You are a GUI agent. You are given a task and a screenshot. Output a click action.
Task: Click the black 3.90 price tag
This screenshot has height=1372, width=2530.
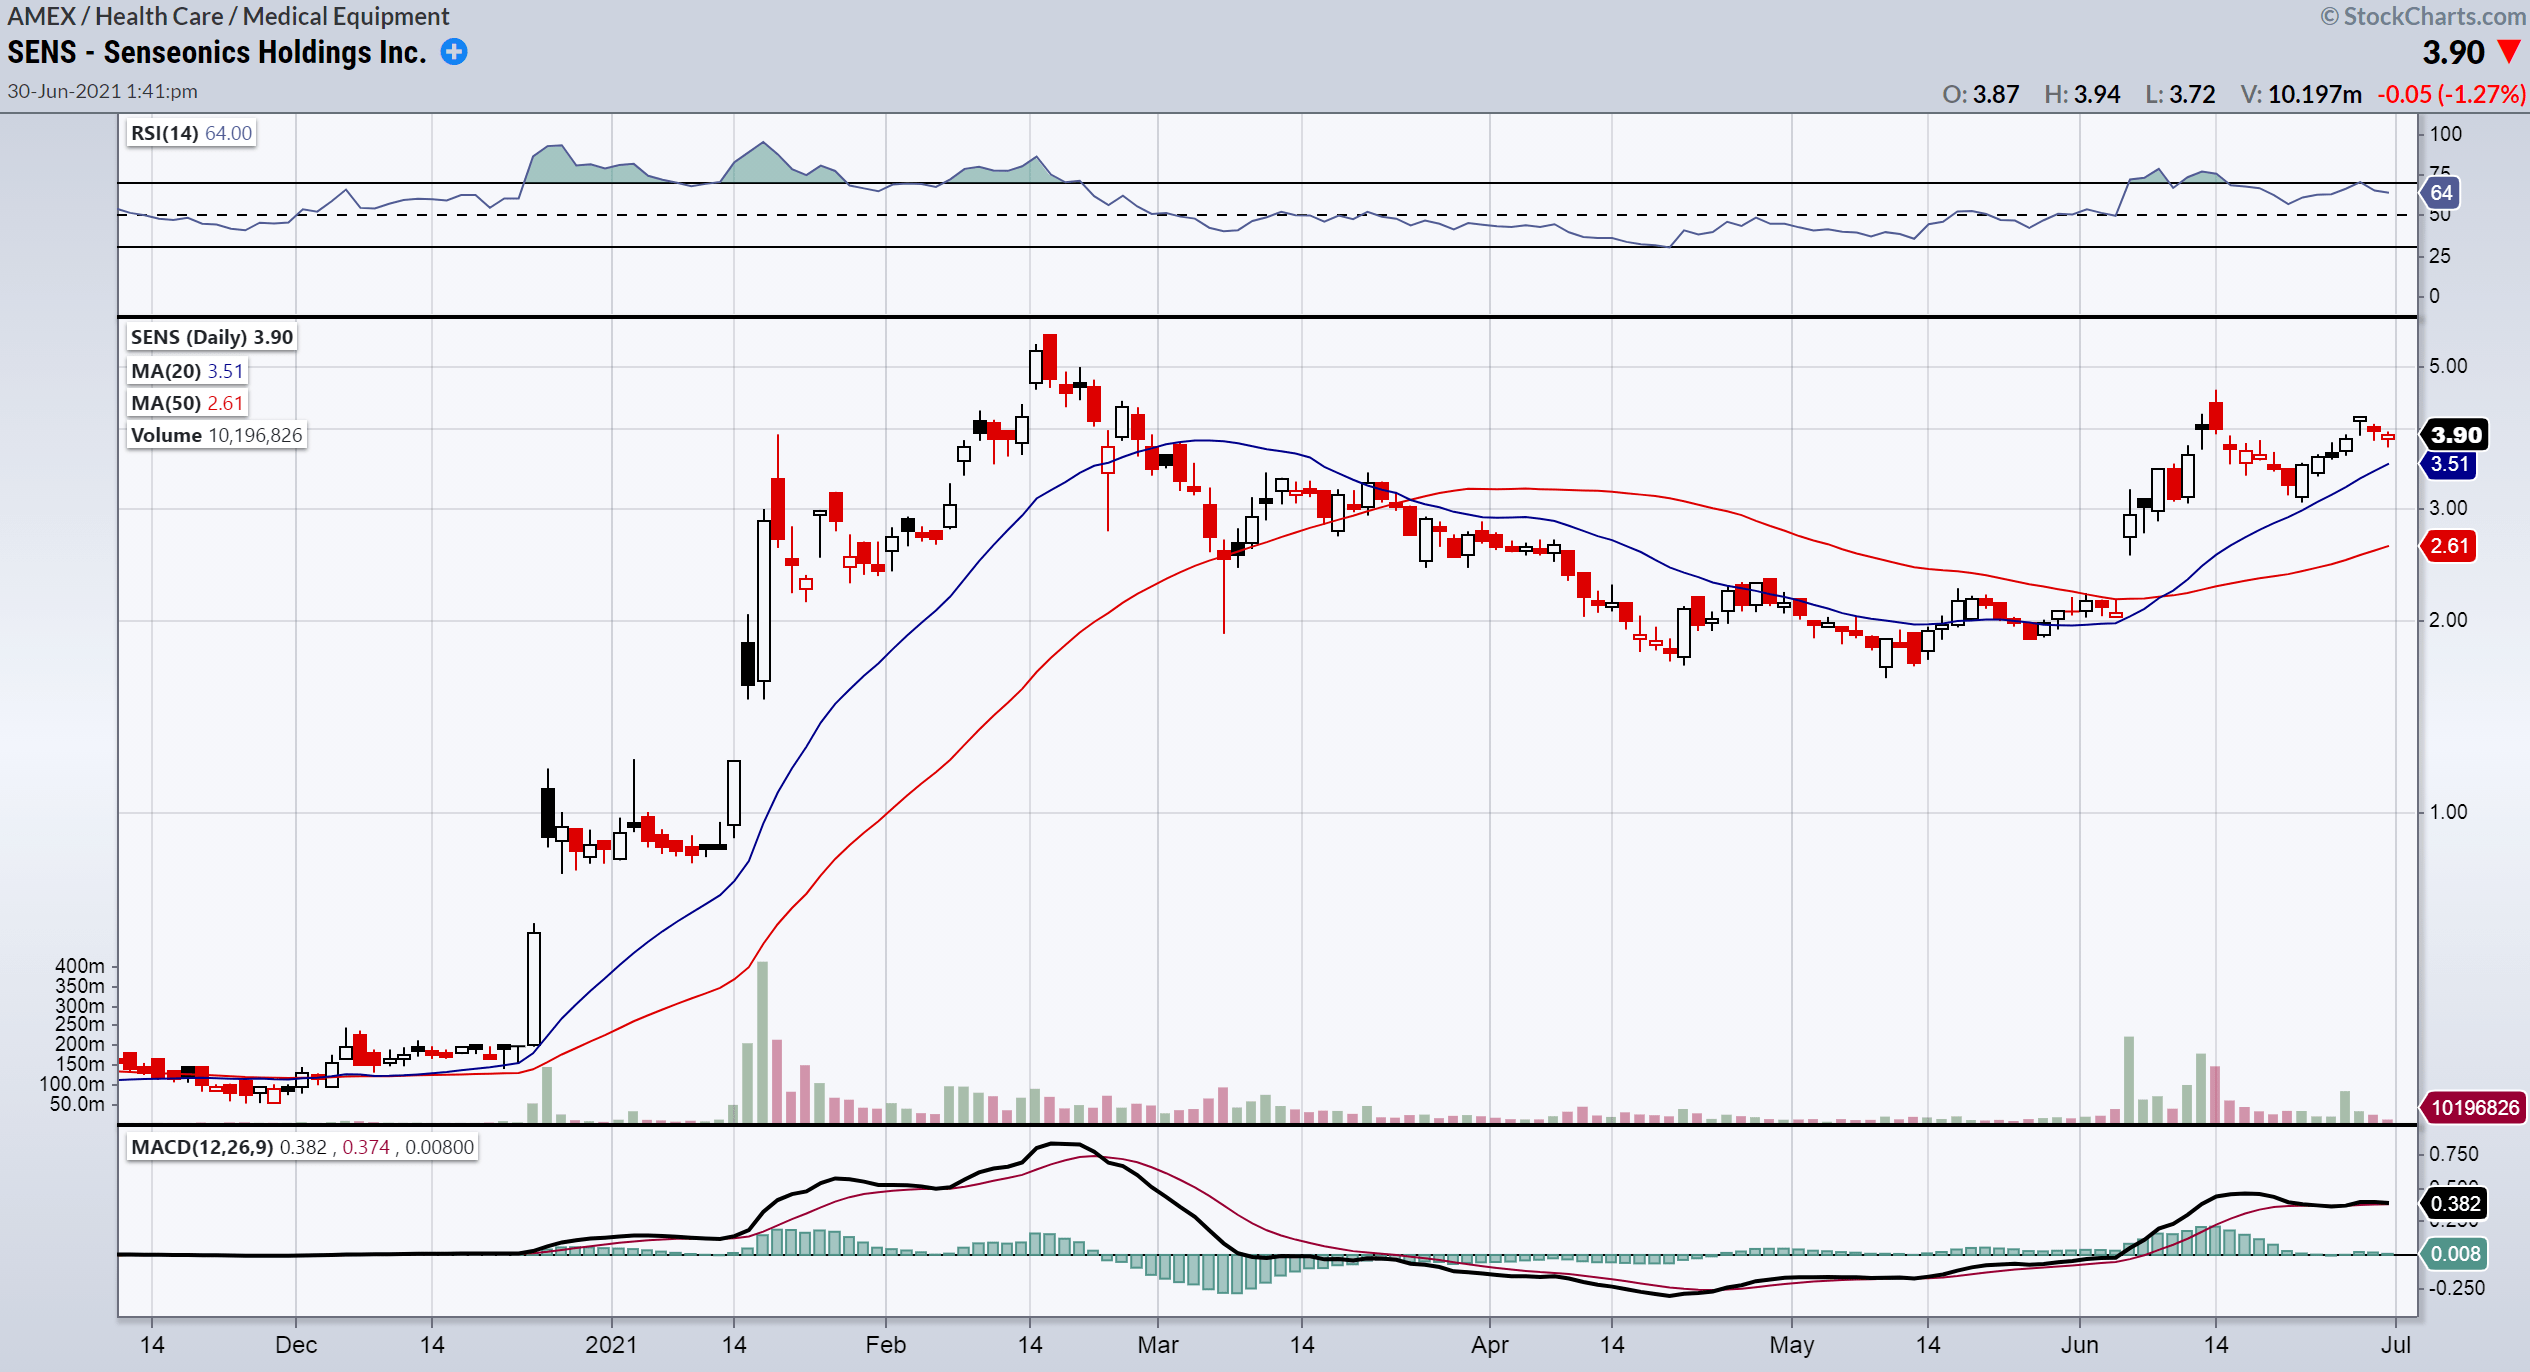tap(2455, 435)
